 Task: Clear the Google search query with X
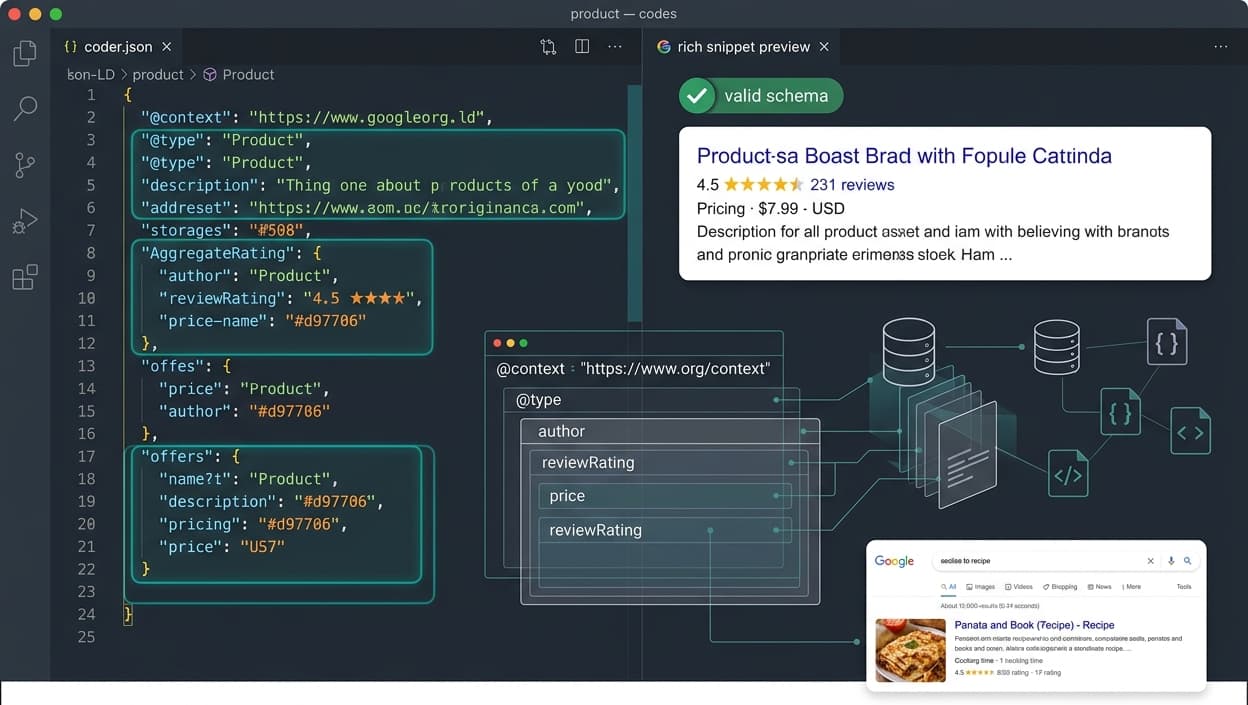pyautogui.click(x=1150, y=562)
